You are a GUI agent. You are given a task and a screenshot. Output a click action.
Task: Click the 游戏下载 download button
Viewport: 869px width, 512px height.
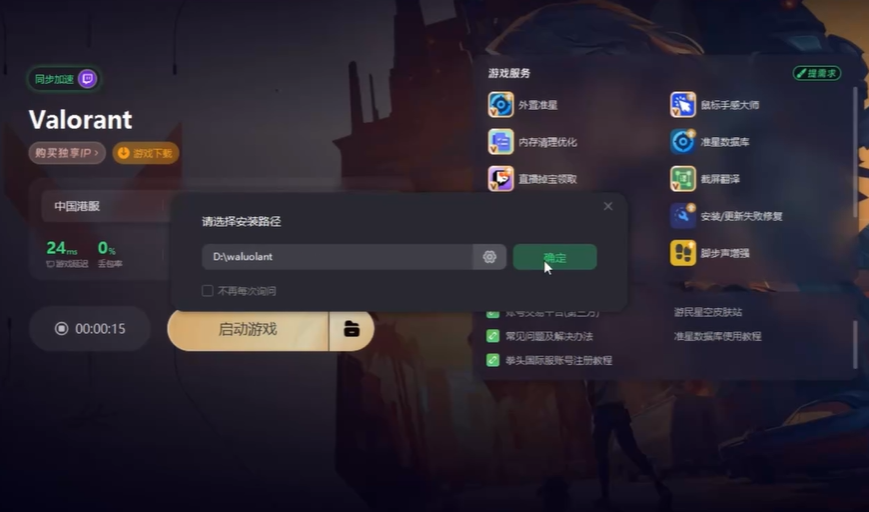(146, 153)
